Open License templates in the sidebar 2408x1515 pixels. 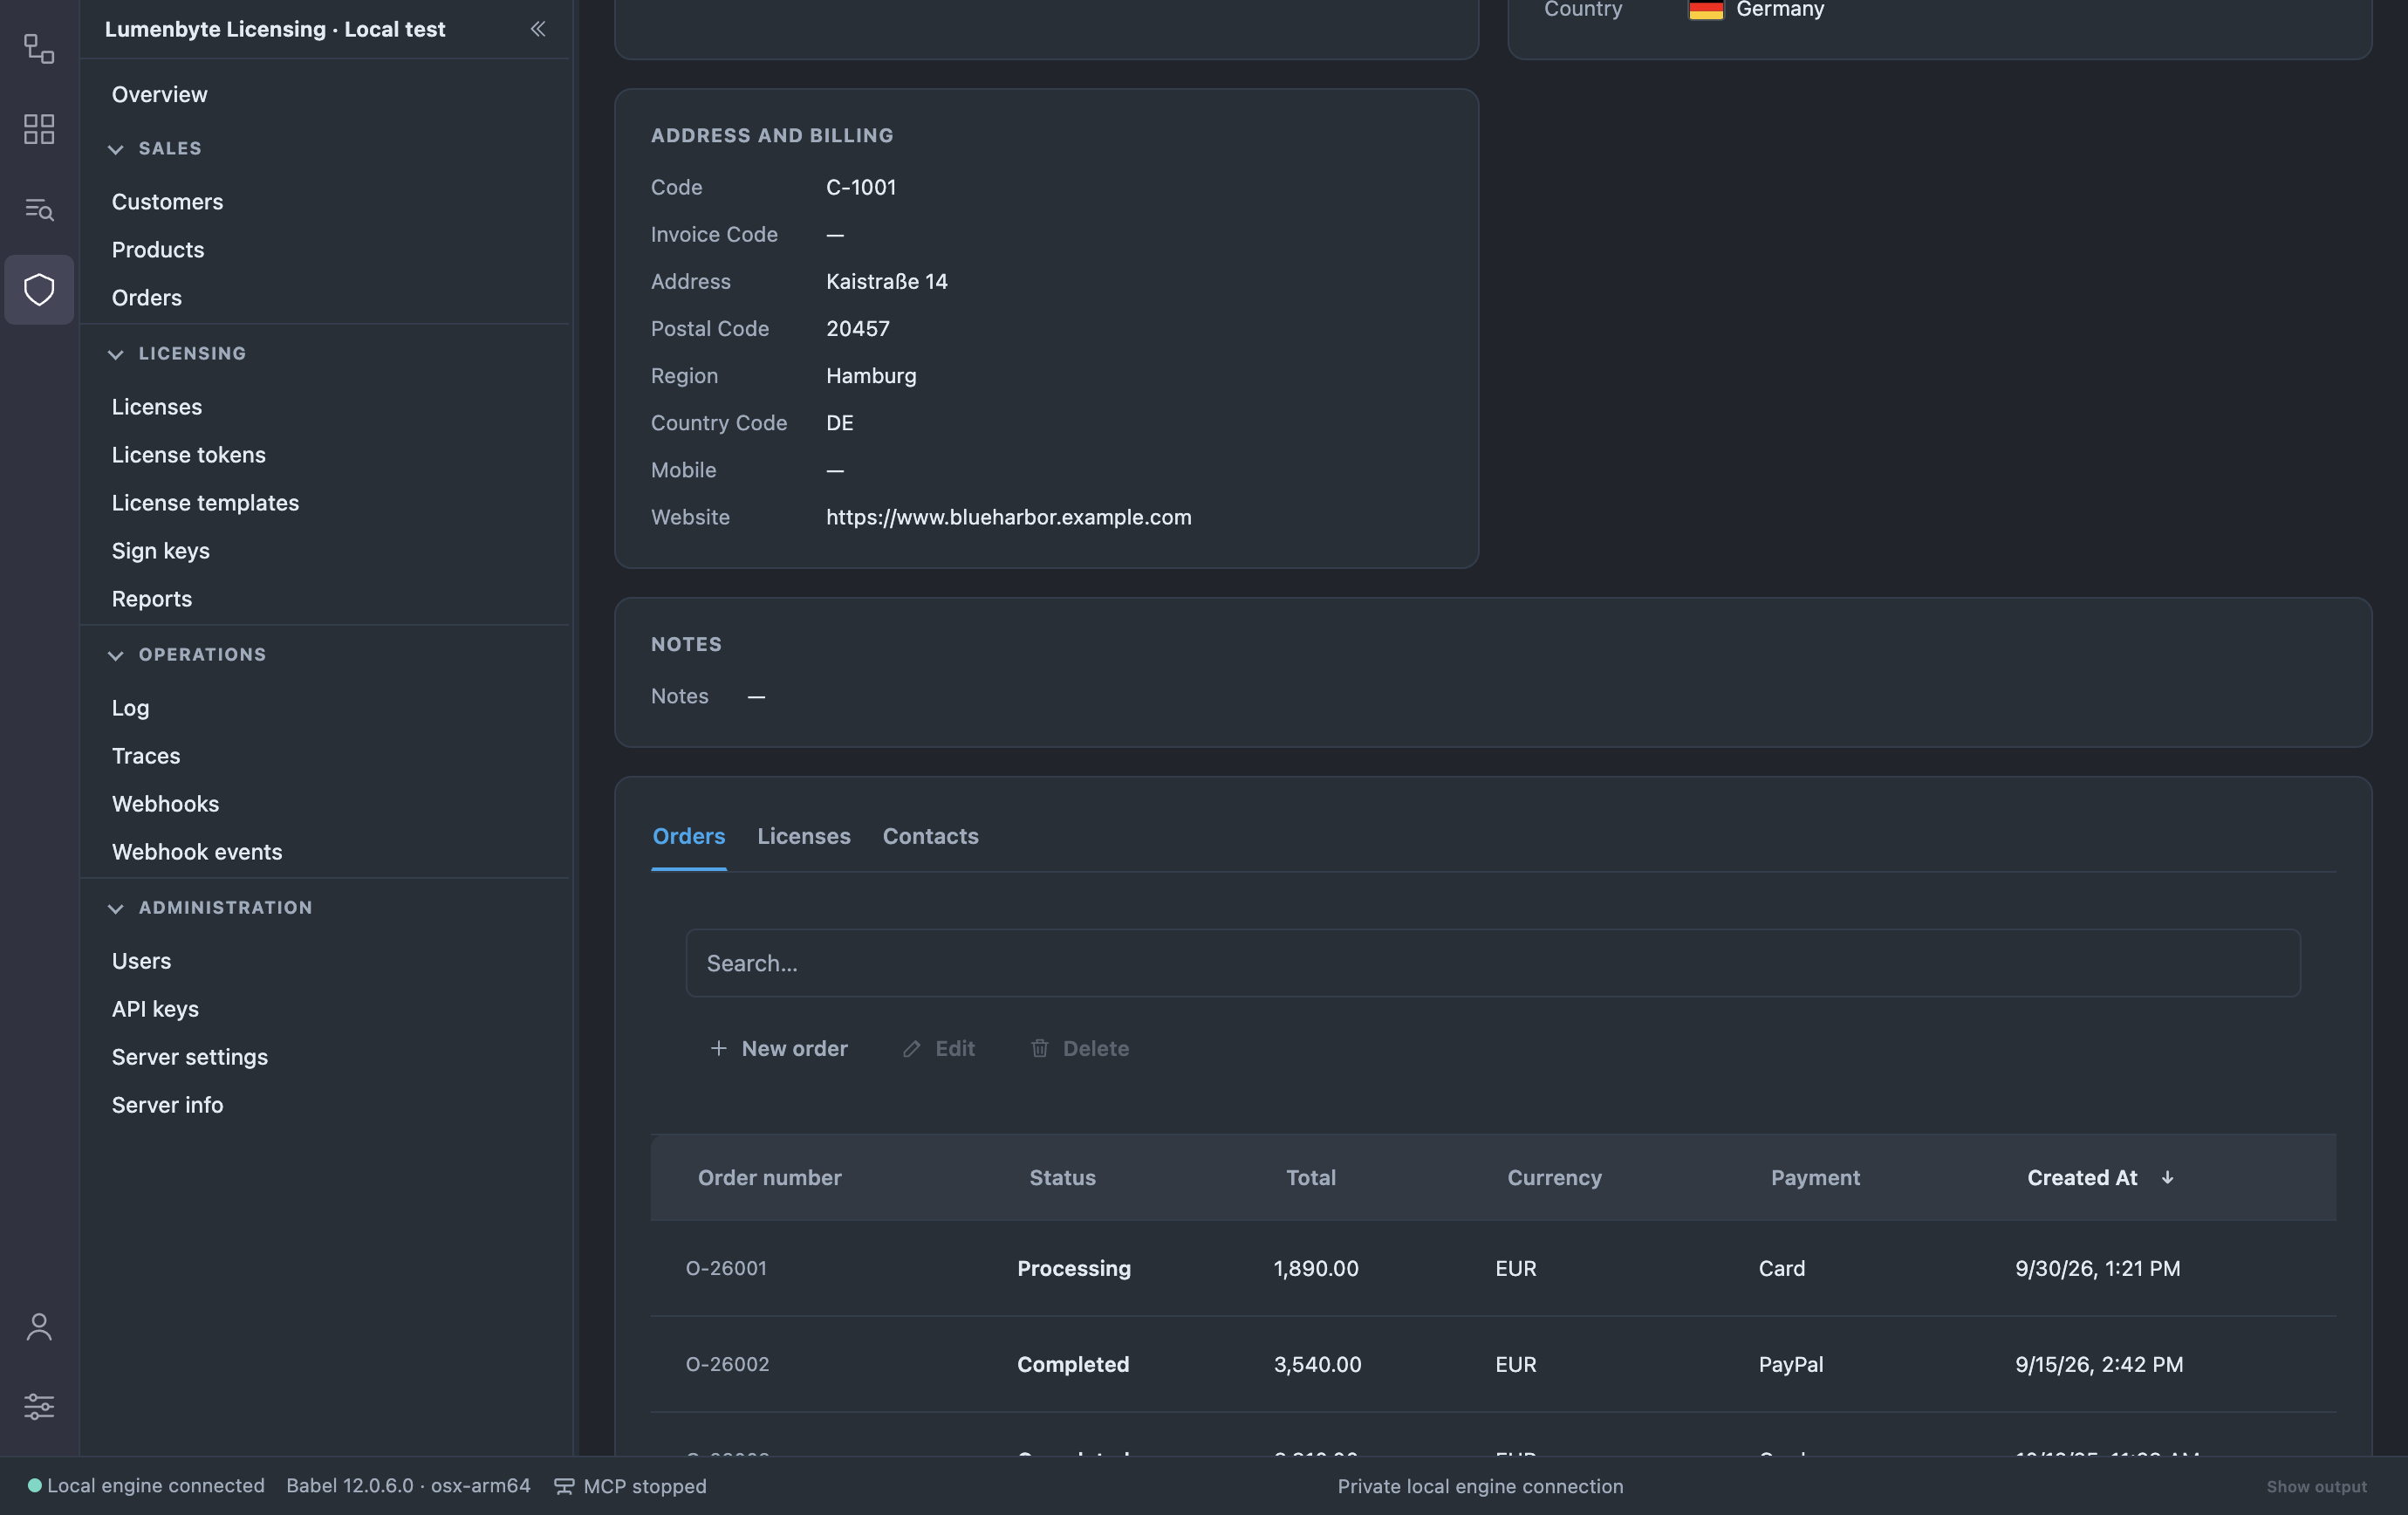pyautogui.click(x=205, y=503)
